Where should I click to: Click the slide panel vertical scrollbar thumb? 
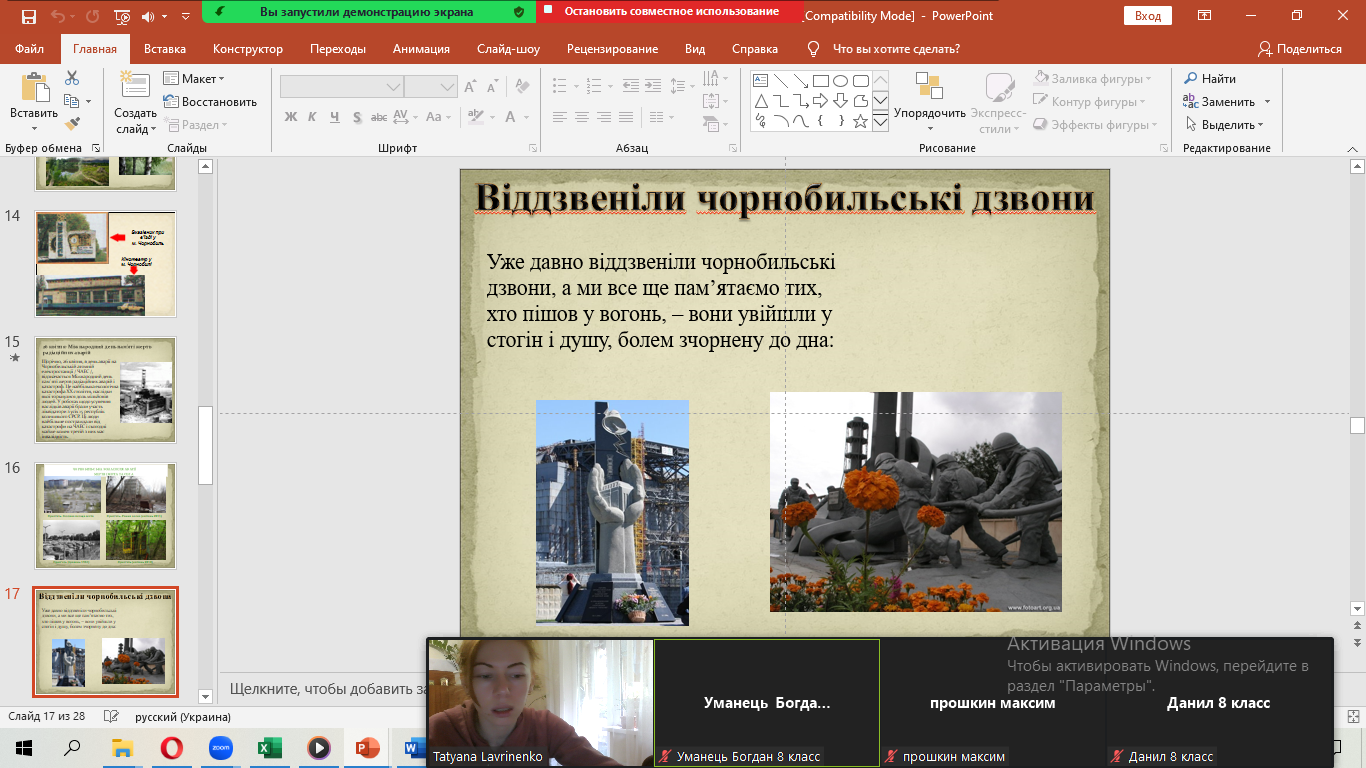coord(206,445)
